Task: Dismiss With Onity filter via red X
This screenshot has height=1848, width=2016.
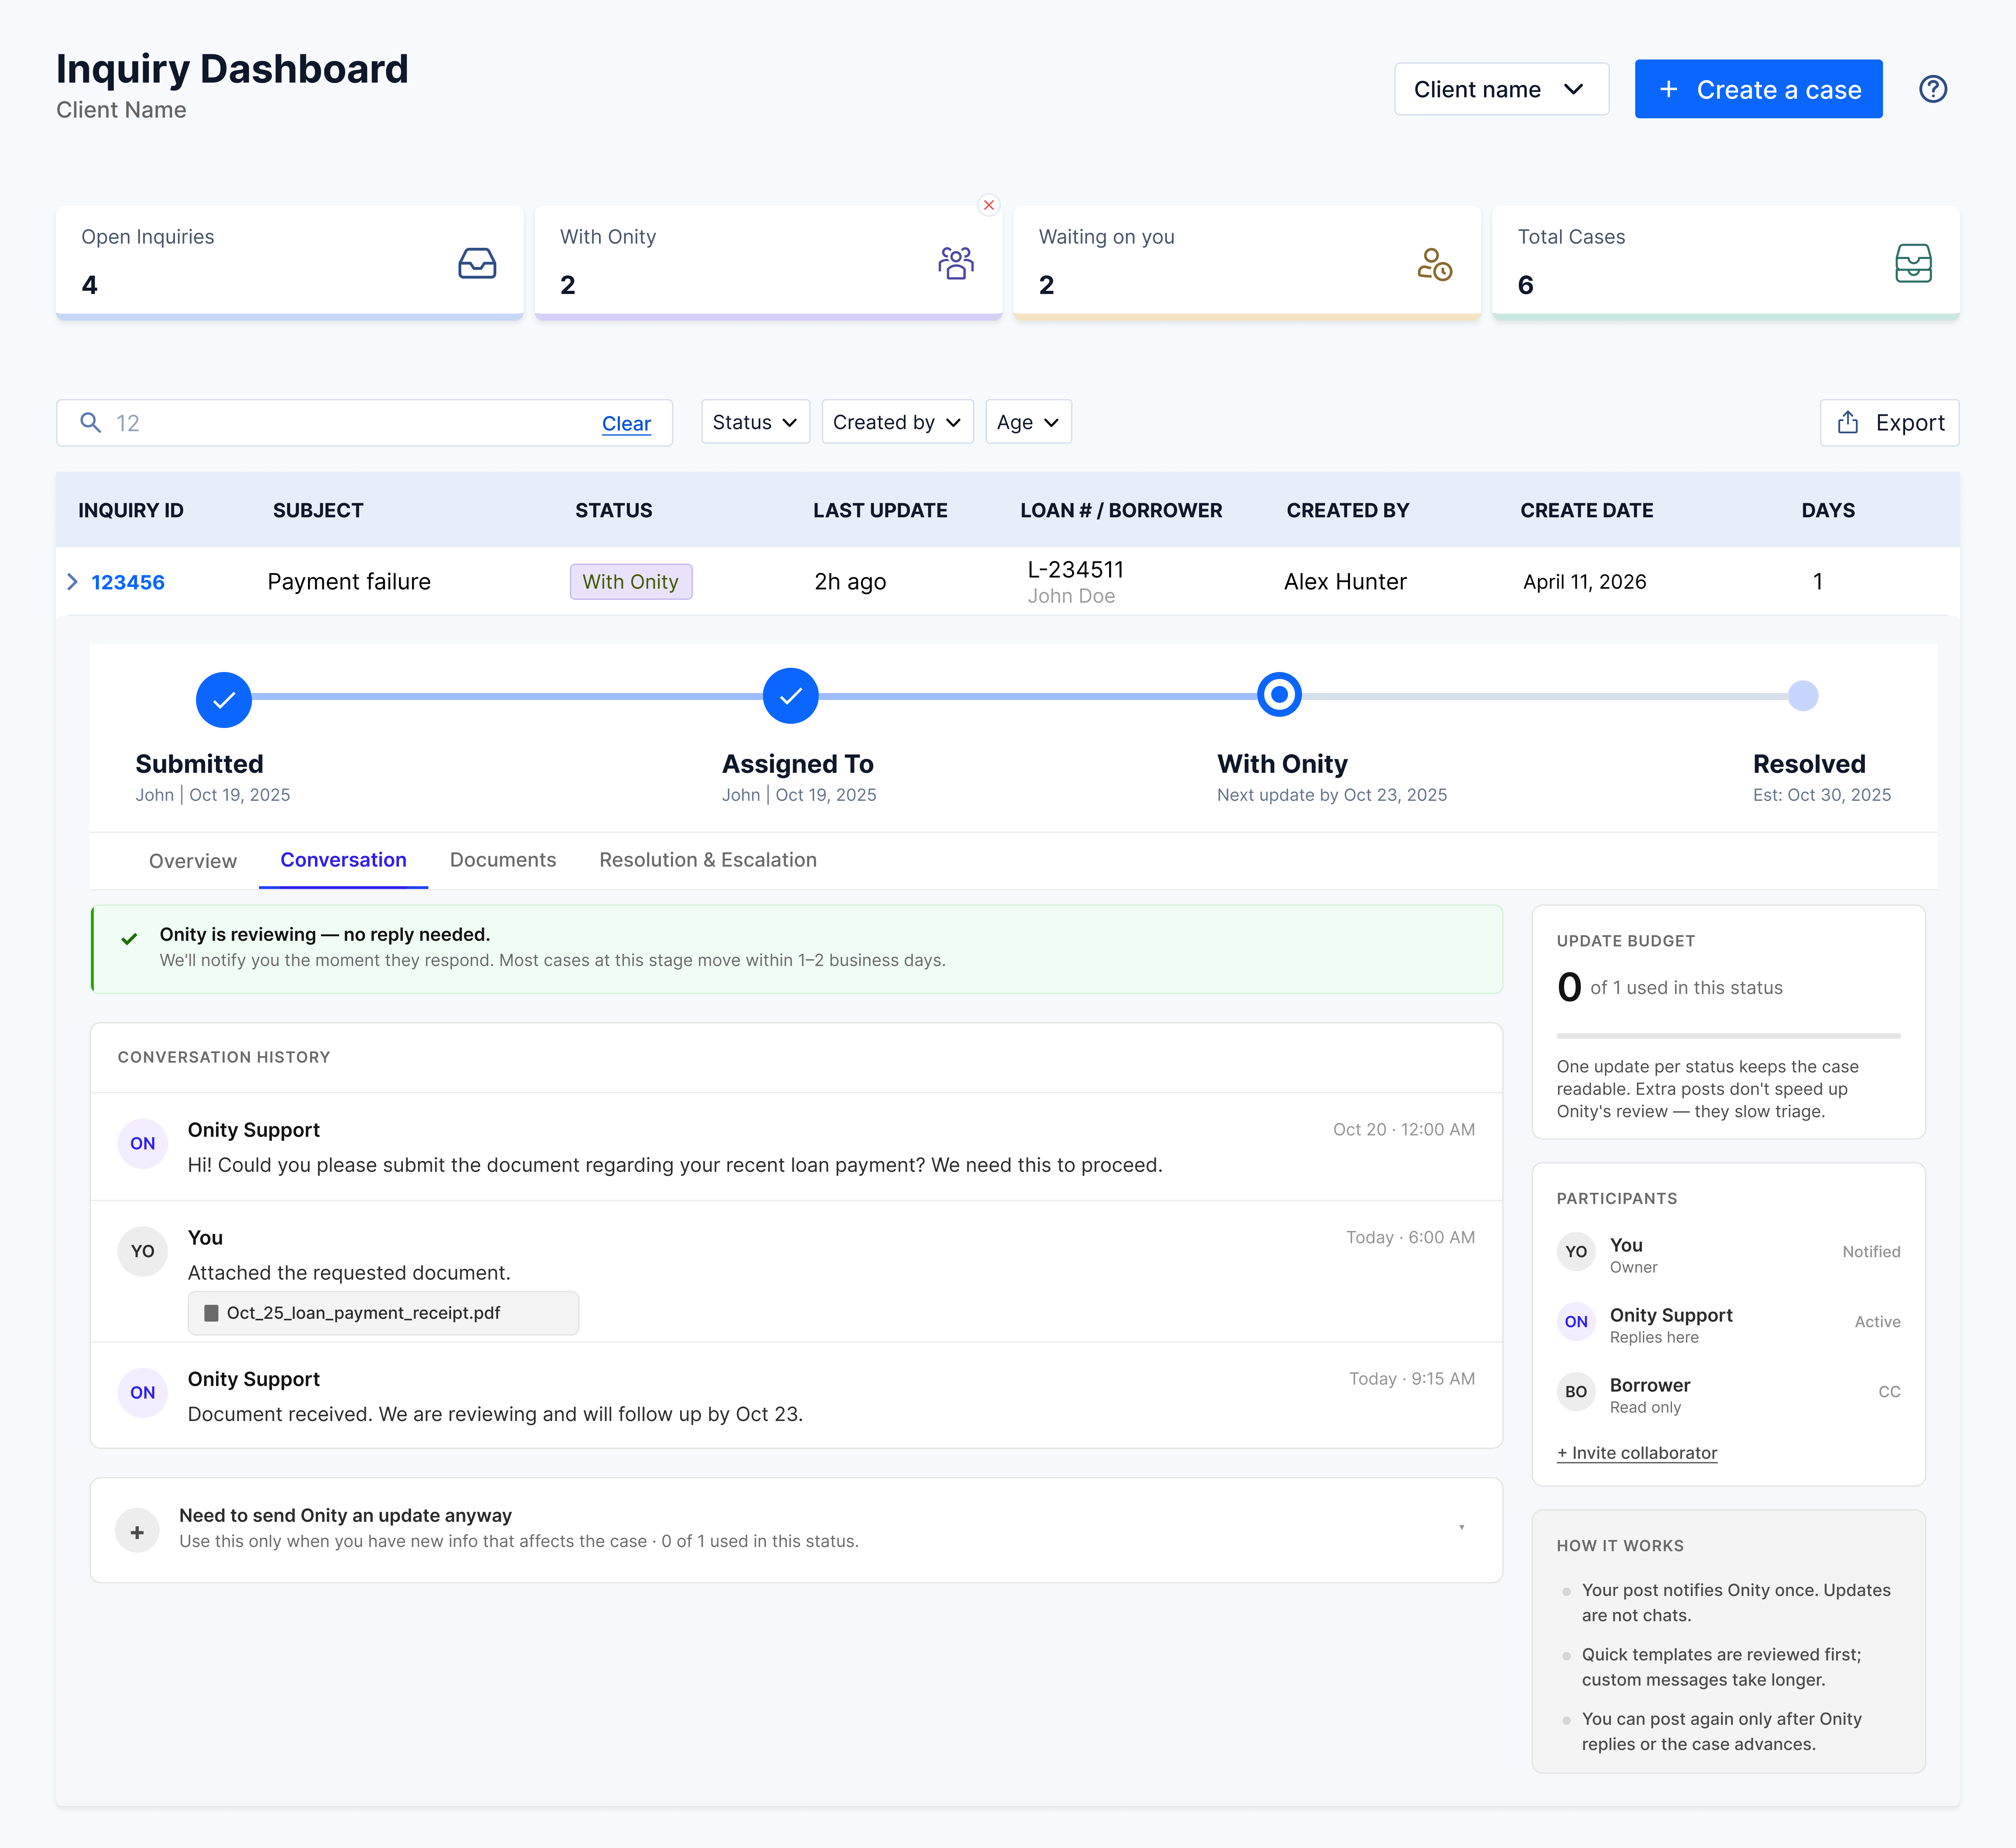Action: tap(989, 205)
